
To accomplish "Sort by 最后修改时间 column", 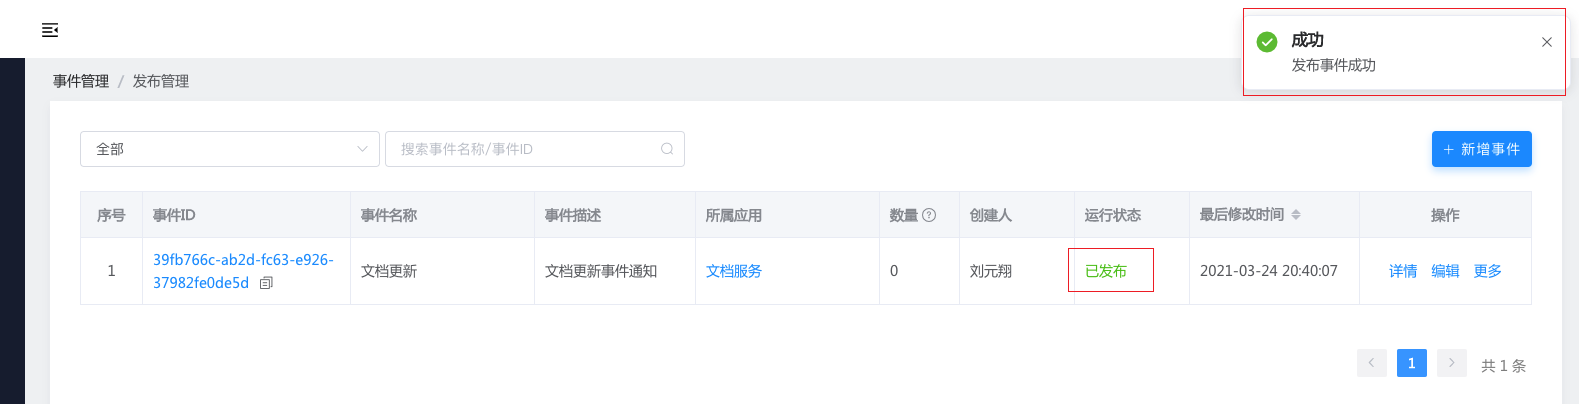I will point(1296,215).
